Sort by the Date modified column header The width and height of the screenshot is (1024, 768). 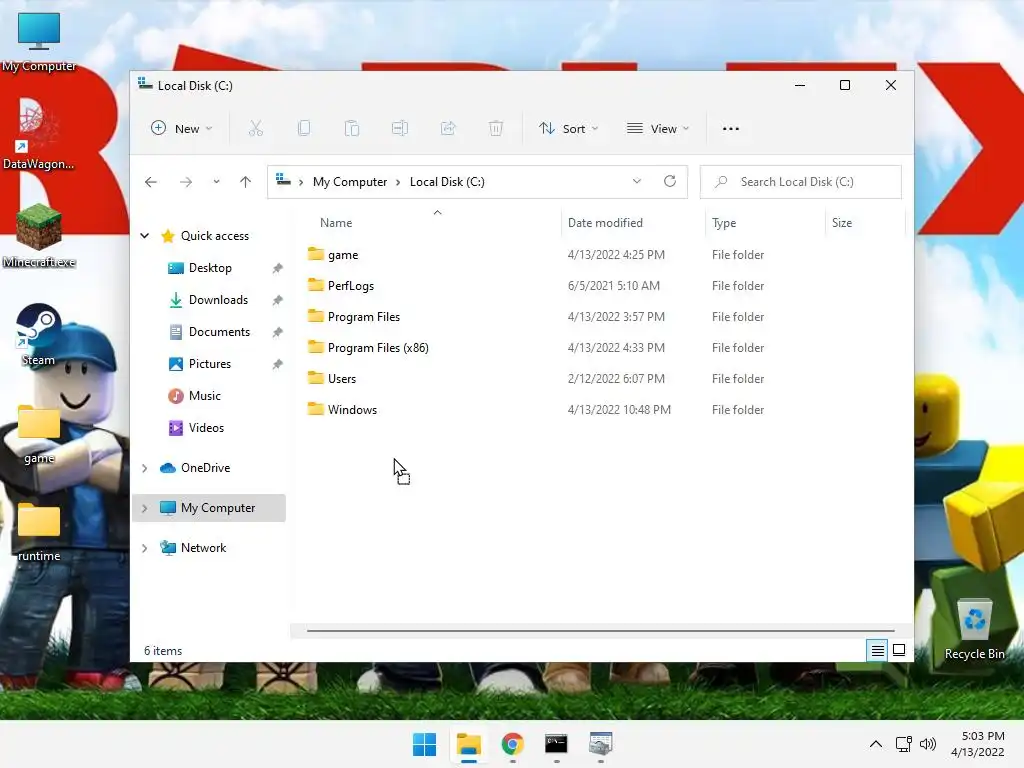click(605, 223)
